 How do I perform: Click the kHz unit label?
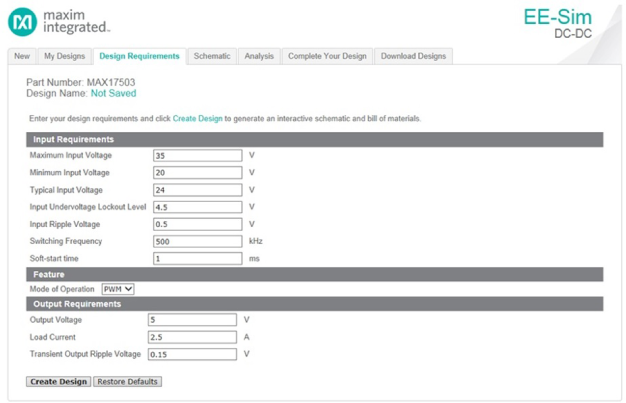256,241
